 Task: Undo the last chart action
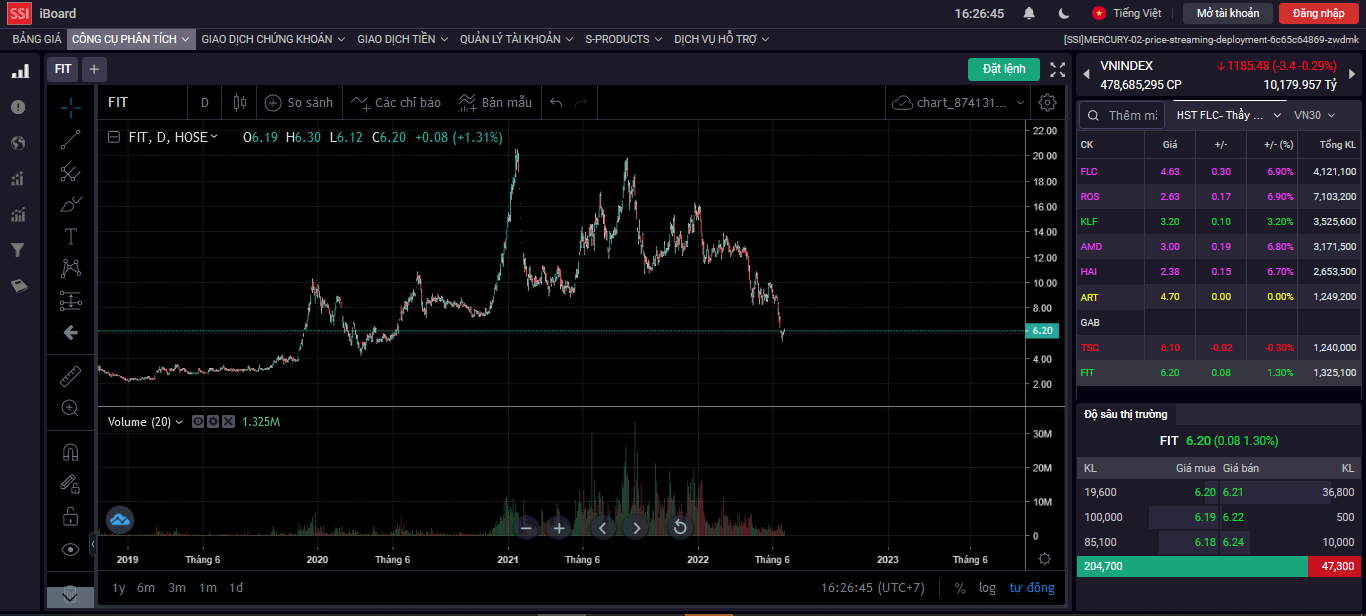click(556, 102)
